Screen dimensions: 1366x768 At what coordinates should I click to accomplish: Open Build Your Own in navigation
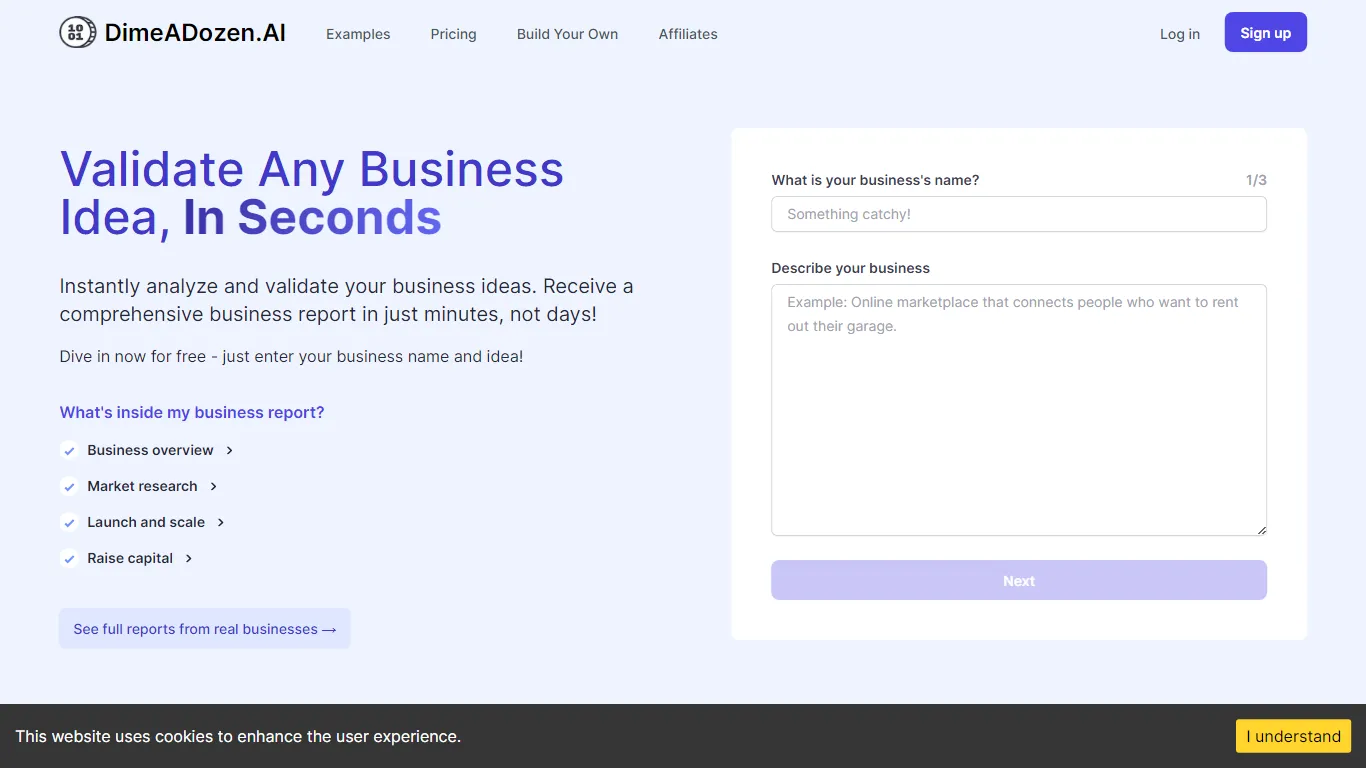click(x=567, y=34)
